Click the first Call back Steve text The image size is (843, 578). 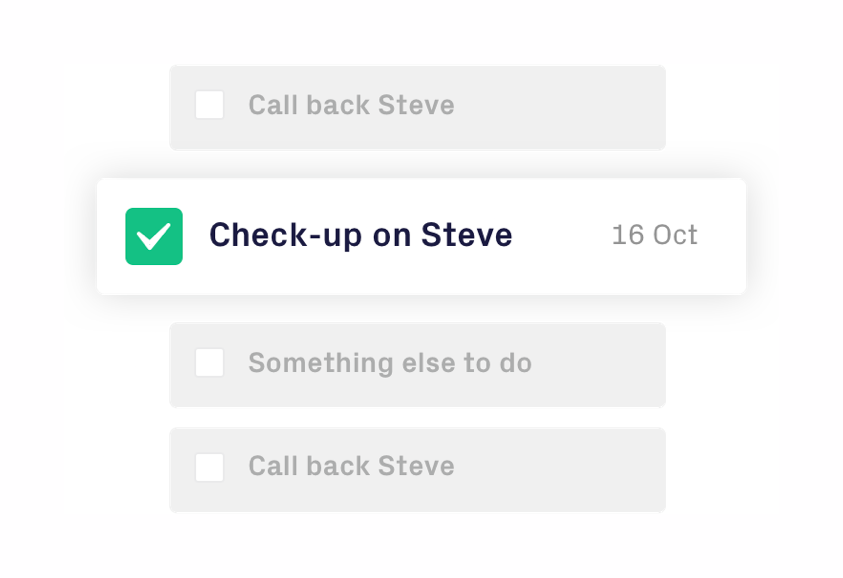(x=351, y=104)
